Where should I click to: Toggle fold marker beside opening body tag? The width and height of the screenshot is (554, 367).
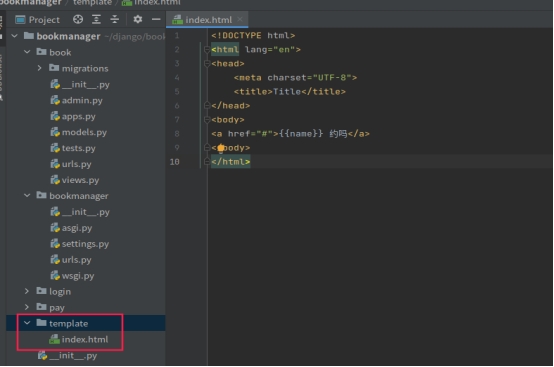[207, 120]
